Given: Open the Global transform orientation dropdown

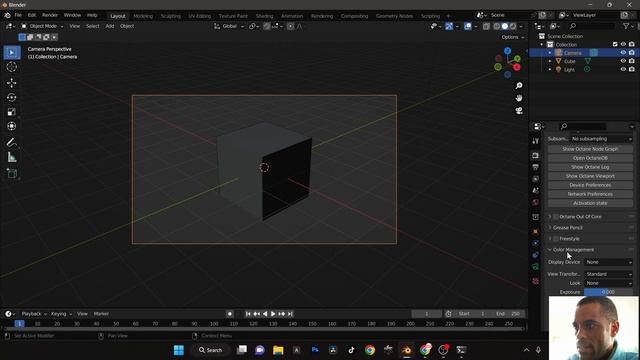Looking at the screenshot, I should (229, 26).
